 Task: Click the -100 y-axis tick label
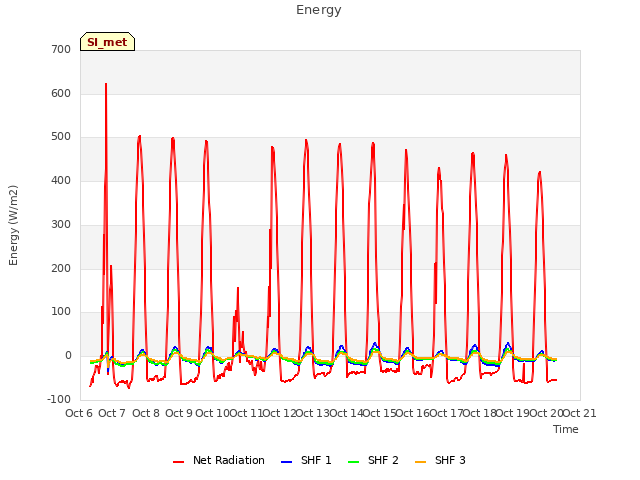click(59, 400)
